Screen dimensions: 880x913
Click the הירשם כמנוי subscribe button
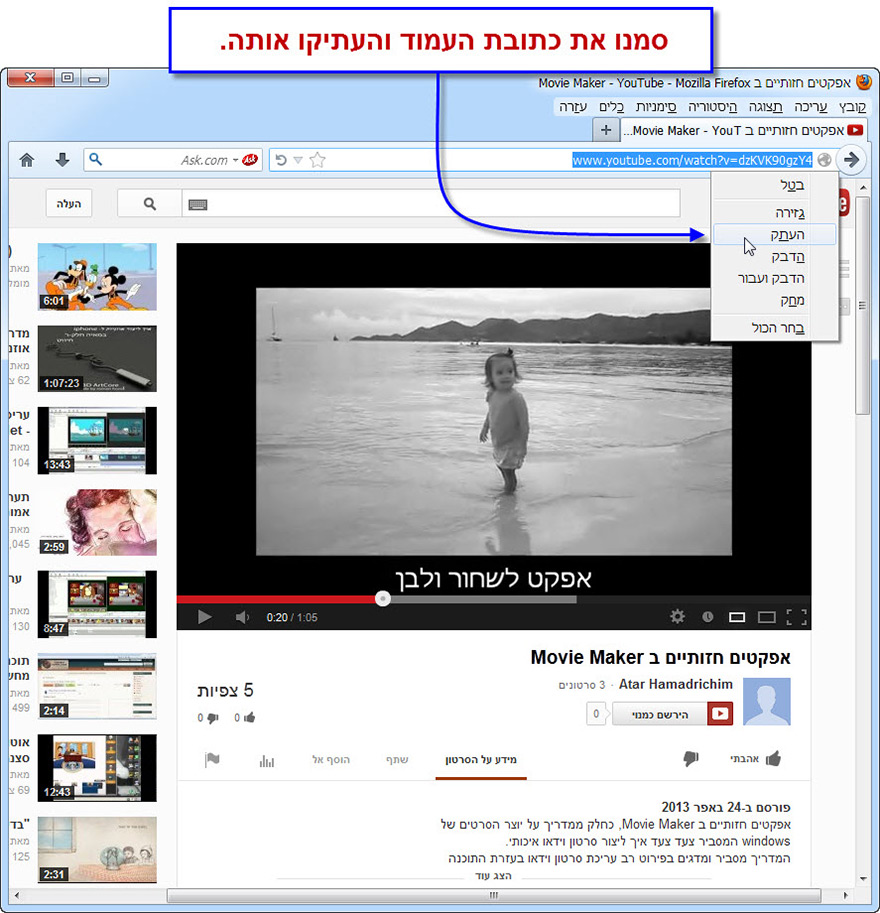pyautogui.click(x=672, y=714)
